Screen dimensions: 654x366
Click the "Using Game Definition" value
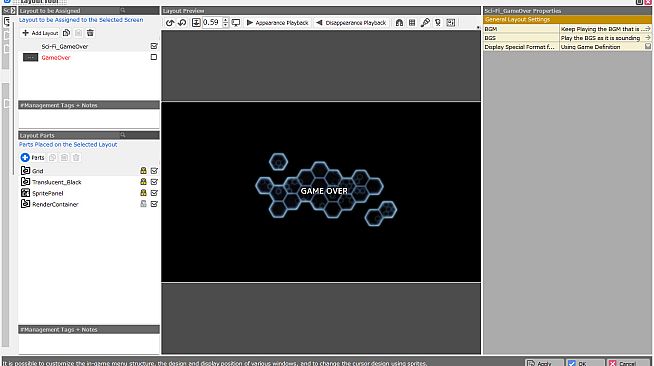[590, 47]
